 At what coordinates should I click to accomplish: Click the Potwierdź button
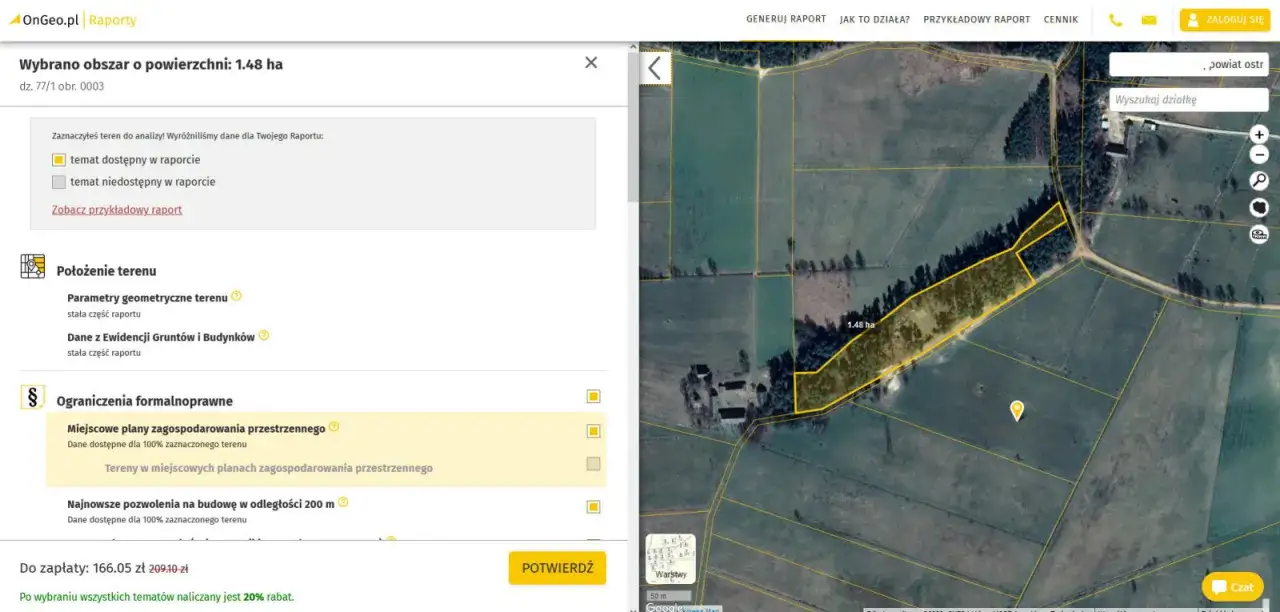(x=557, y=568)
